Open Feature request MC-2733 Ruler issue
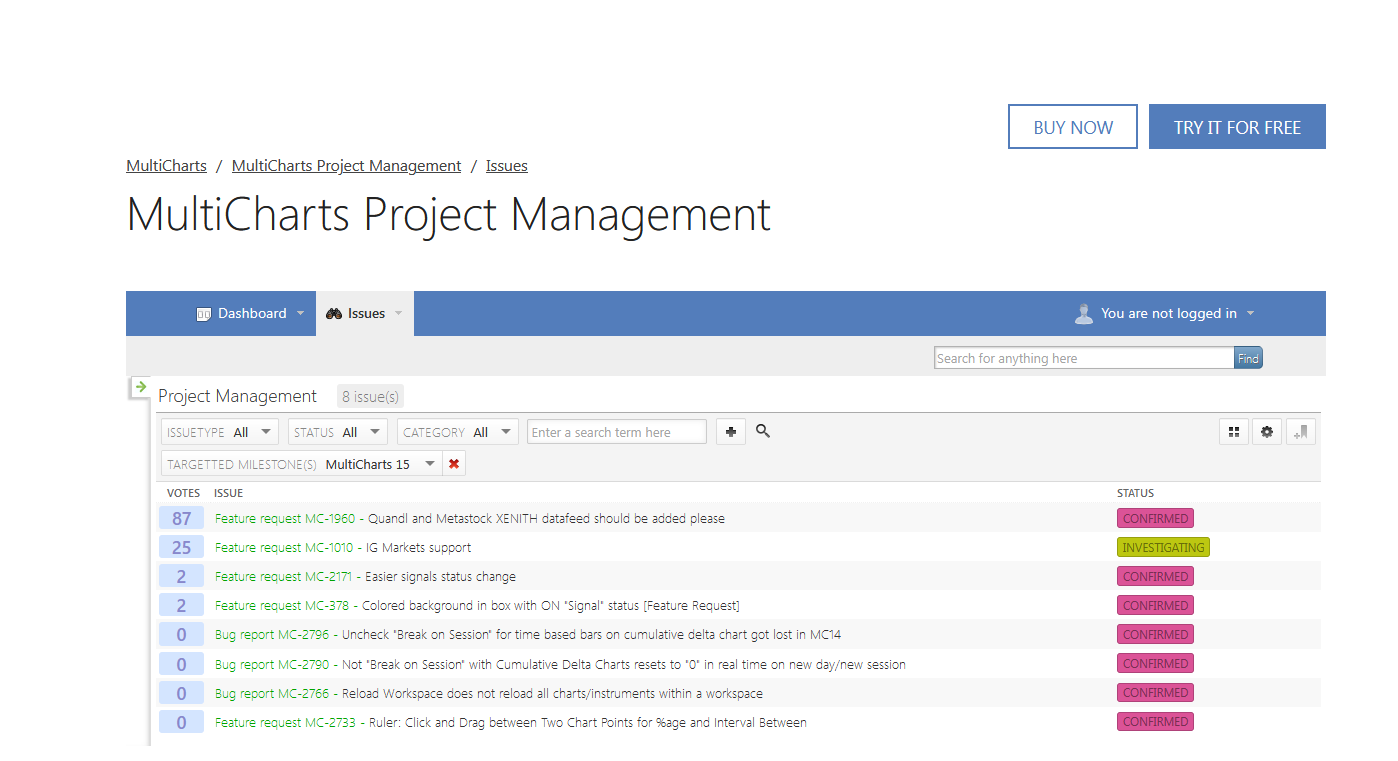This screenshot has height=761, width=1398. [511, 723]
